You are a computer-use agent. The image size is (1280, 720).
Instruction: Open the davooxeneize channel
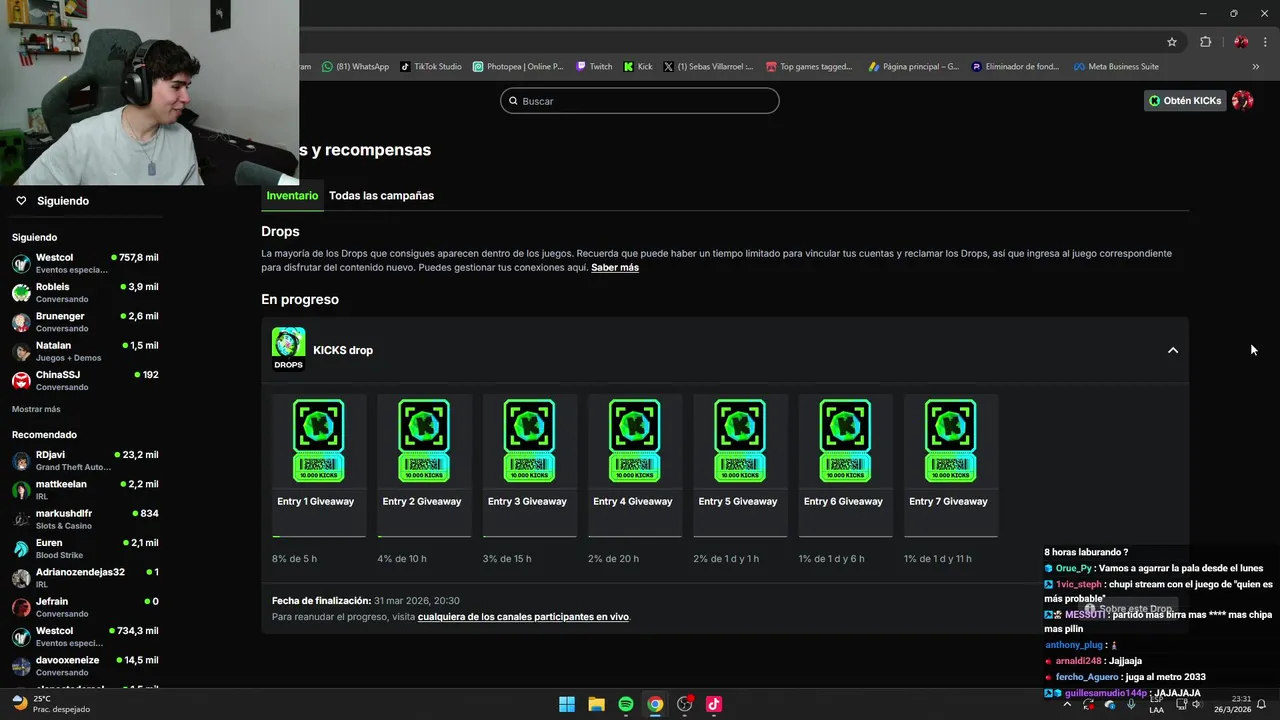coord(85,666)
